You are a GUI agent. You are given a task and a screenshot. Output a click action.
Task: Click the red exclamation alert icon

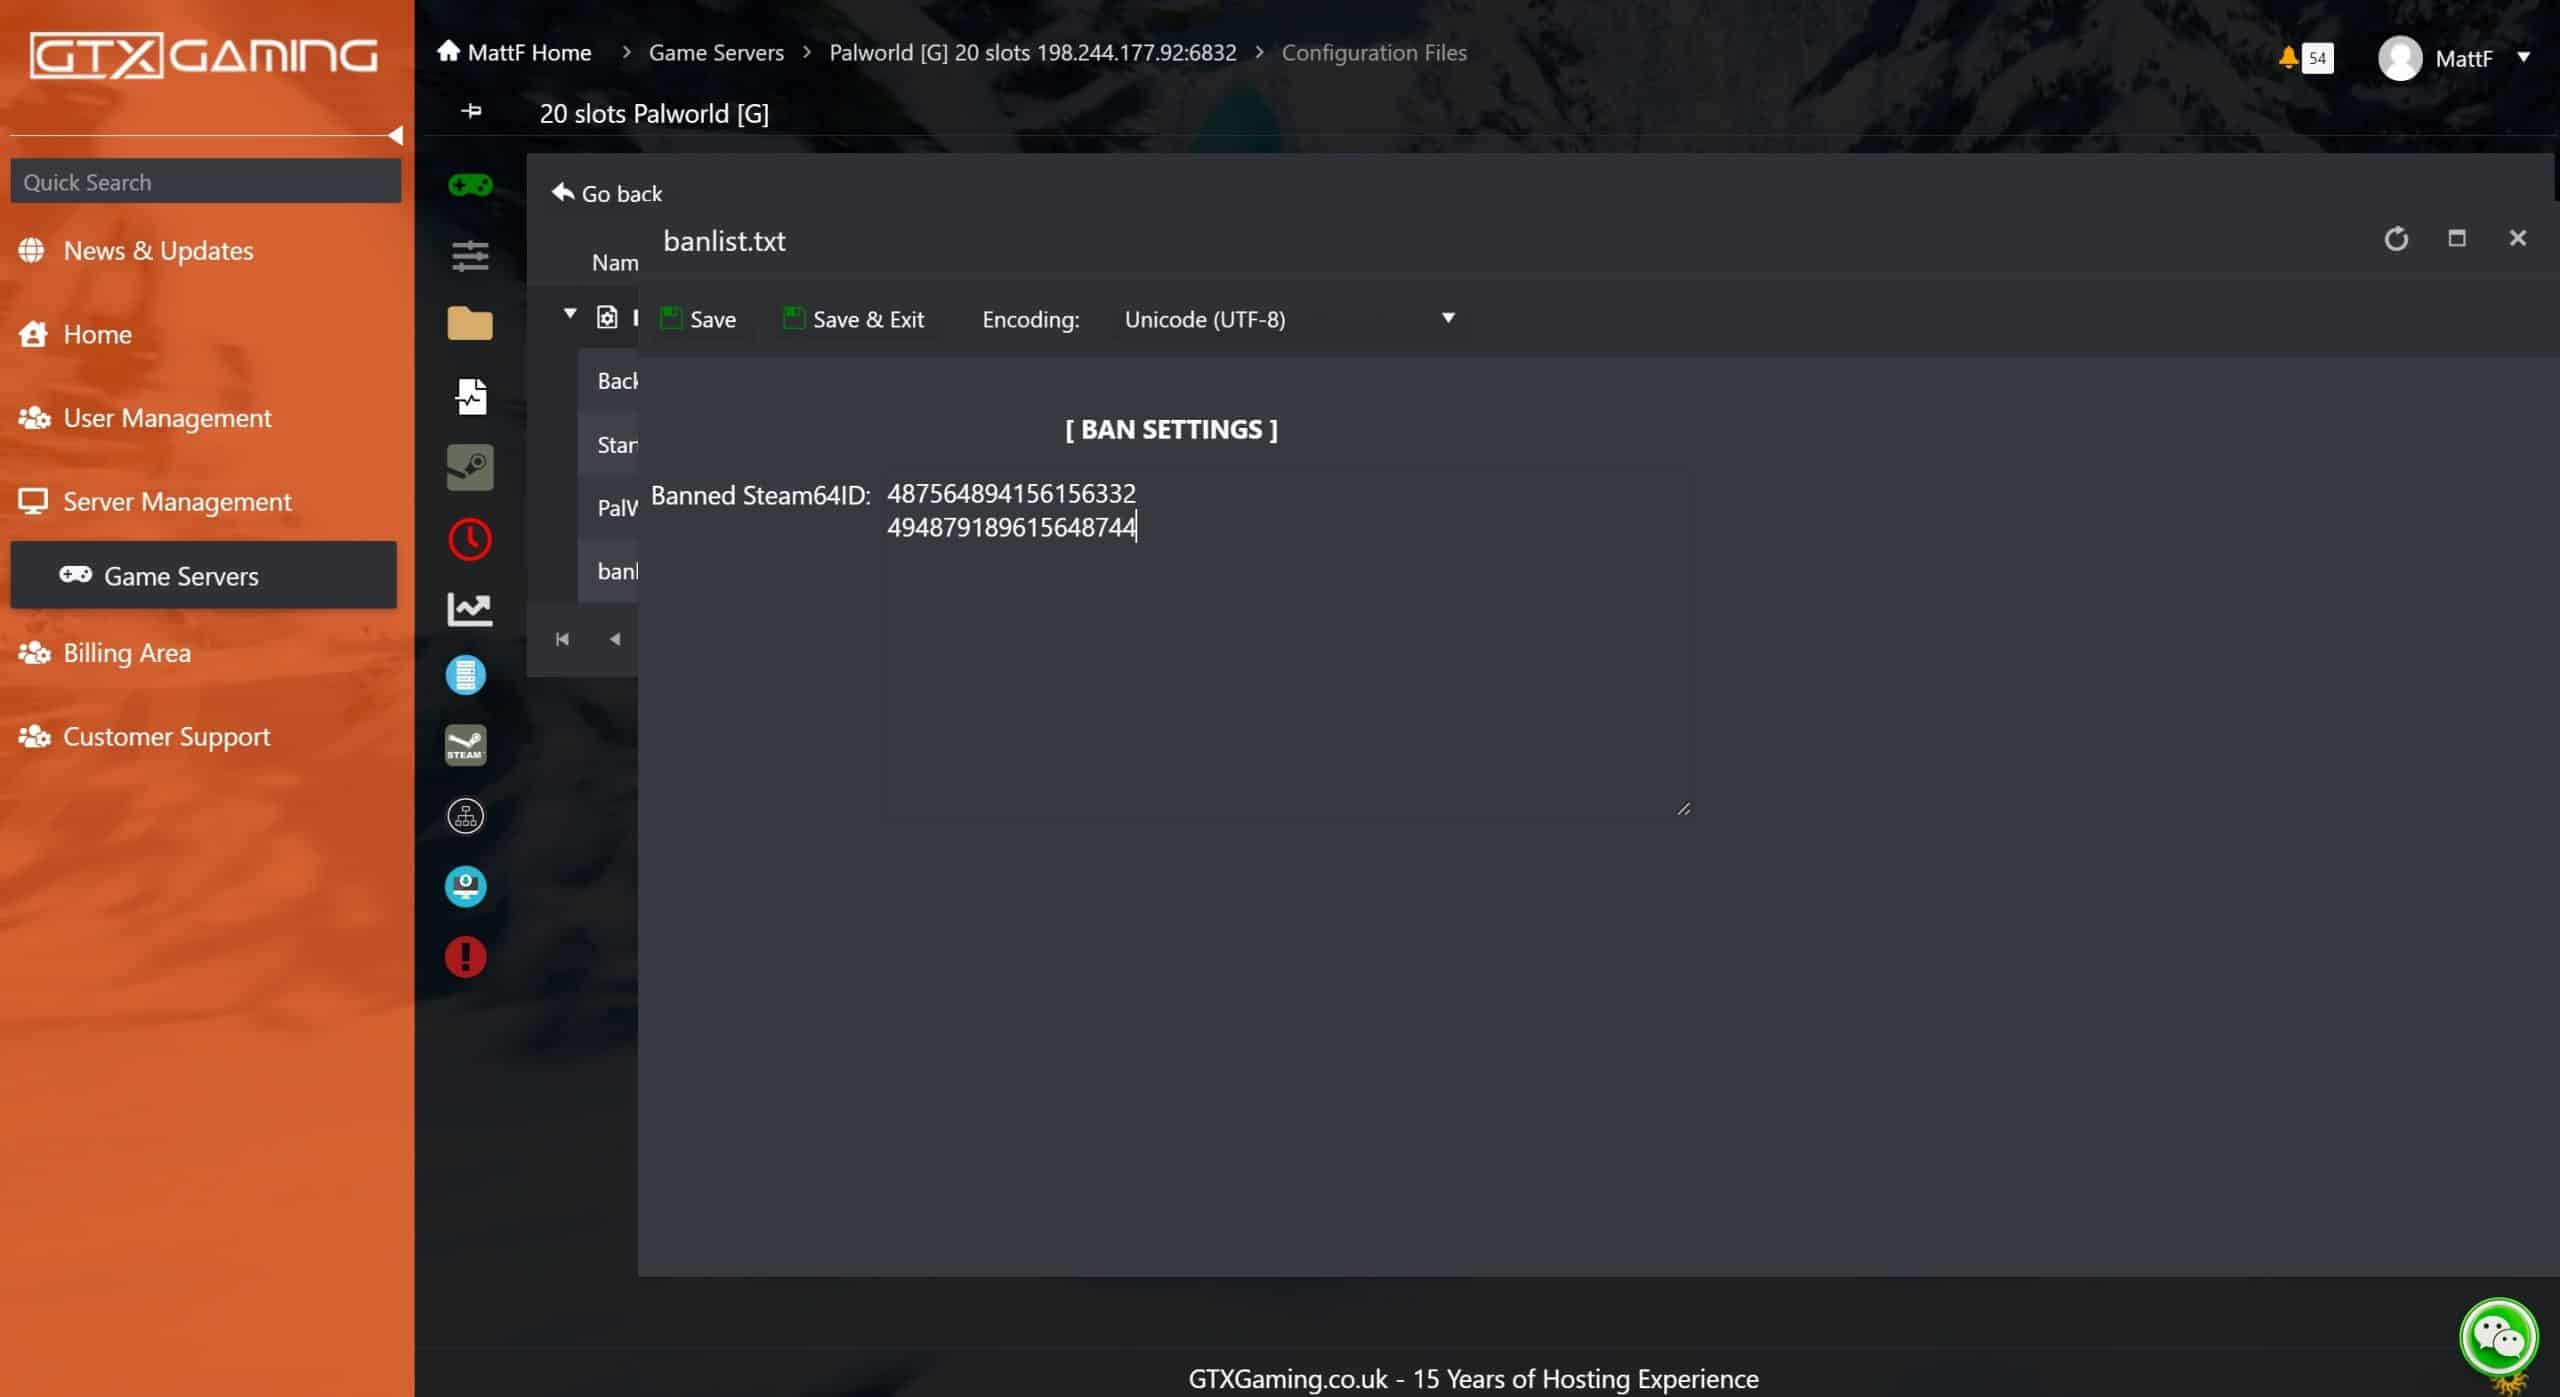point(464,957)
